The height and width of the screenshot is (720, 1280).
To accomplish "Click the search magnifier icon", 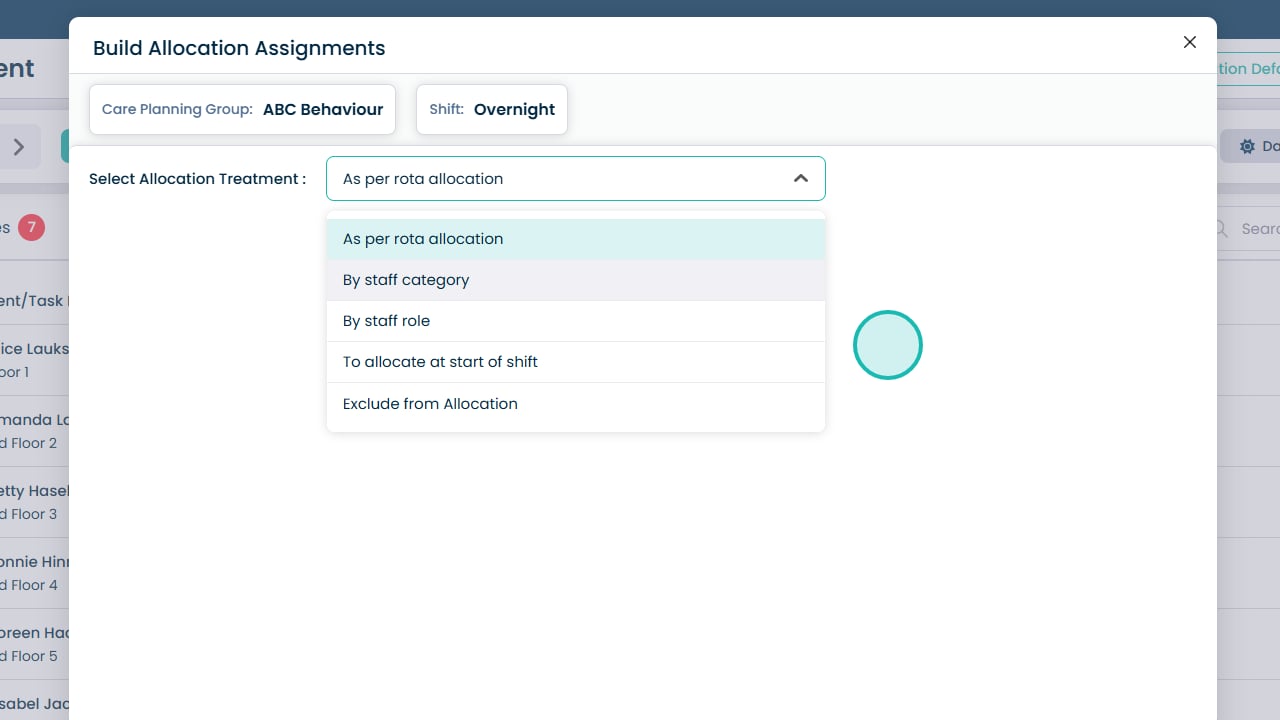I will click(x=1222, y=229).
